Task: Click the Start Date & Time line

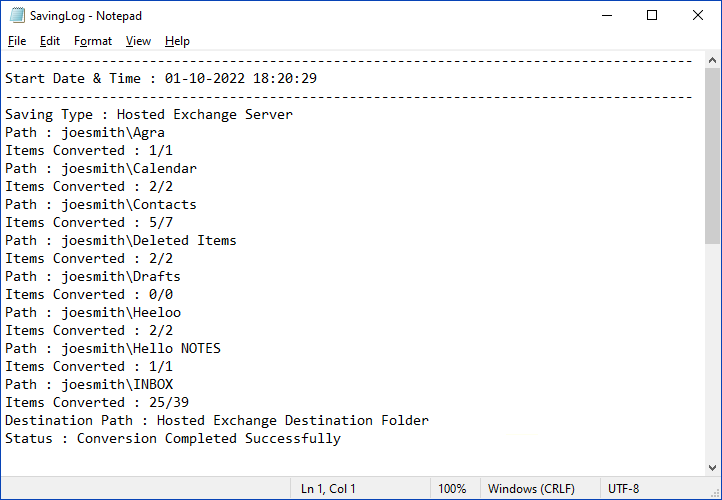Action: click(x=161, y=78)
